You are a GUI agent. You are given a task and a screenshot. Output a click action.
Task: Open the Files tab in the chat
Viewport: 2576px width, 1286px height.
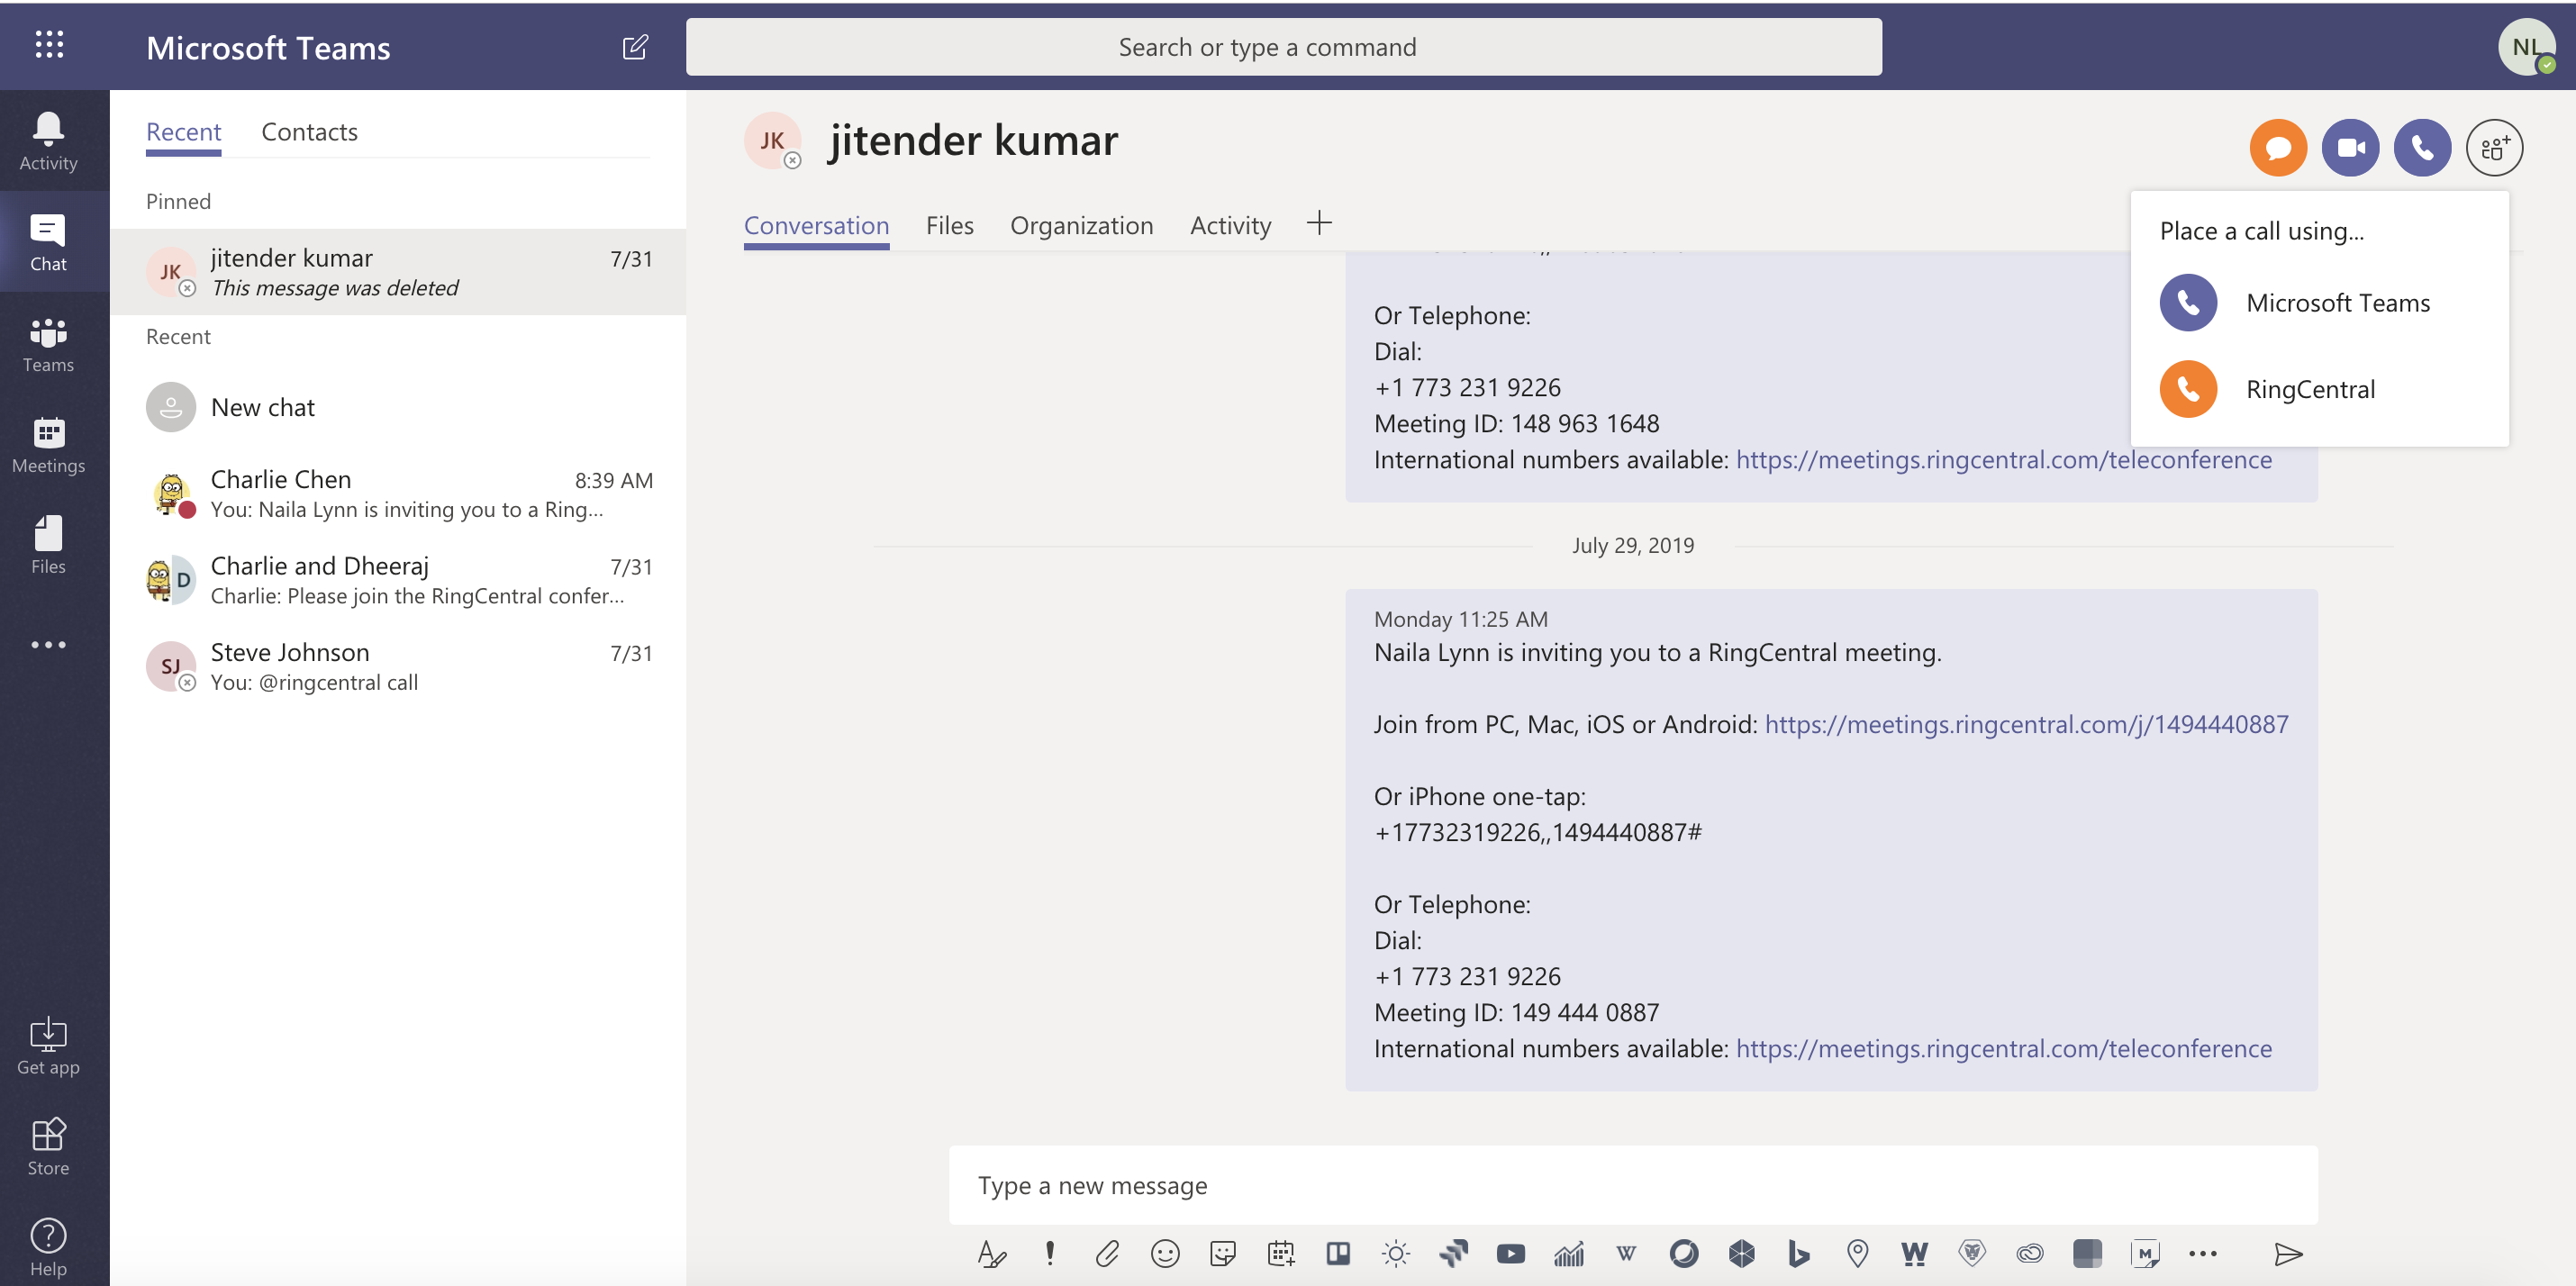949,226
